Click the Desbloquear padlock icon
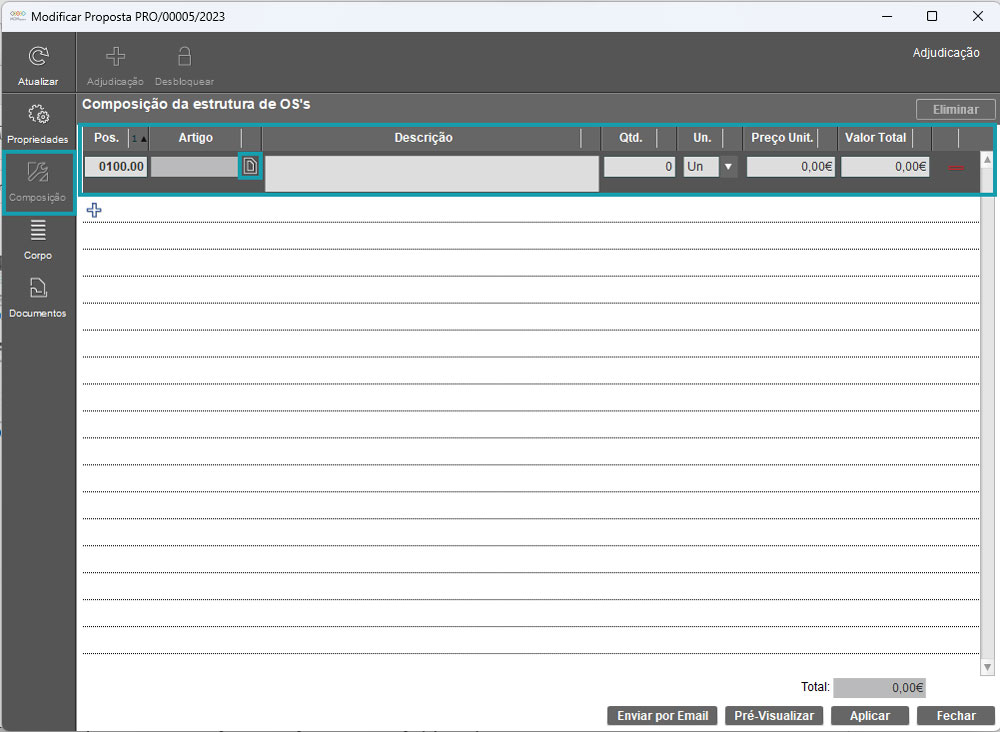Image resolution: width=1000 pixels, height=732 pixels. point(184,57)
